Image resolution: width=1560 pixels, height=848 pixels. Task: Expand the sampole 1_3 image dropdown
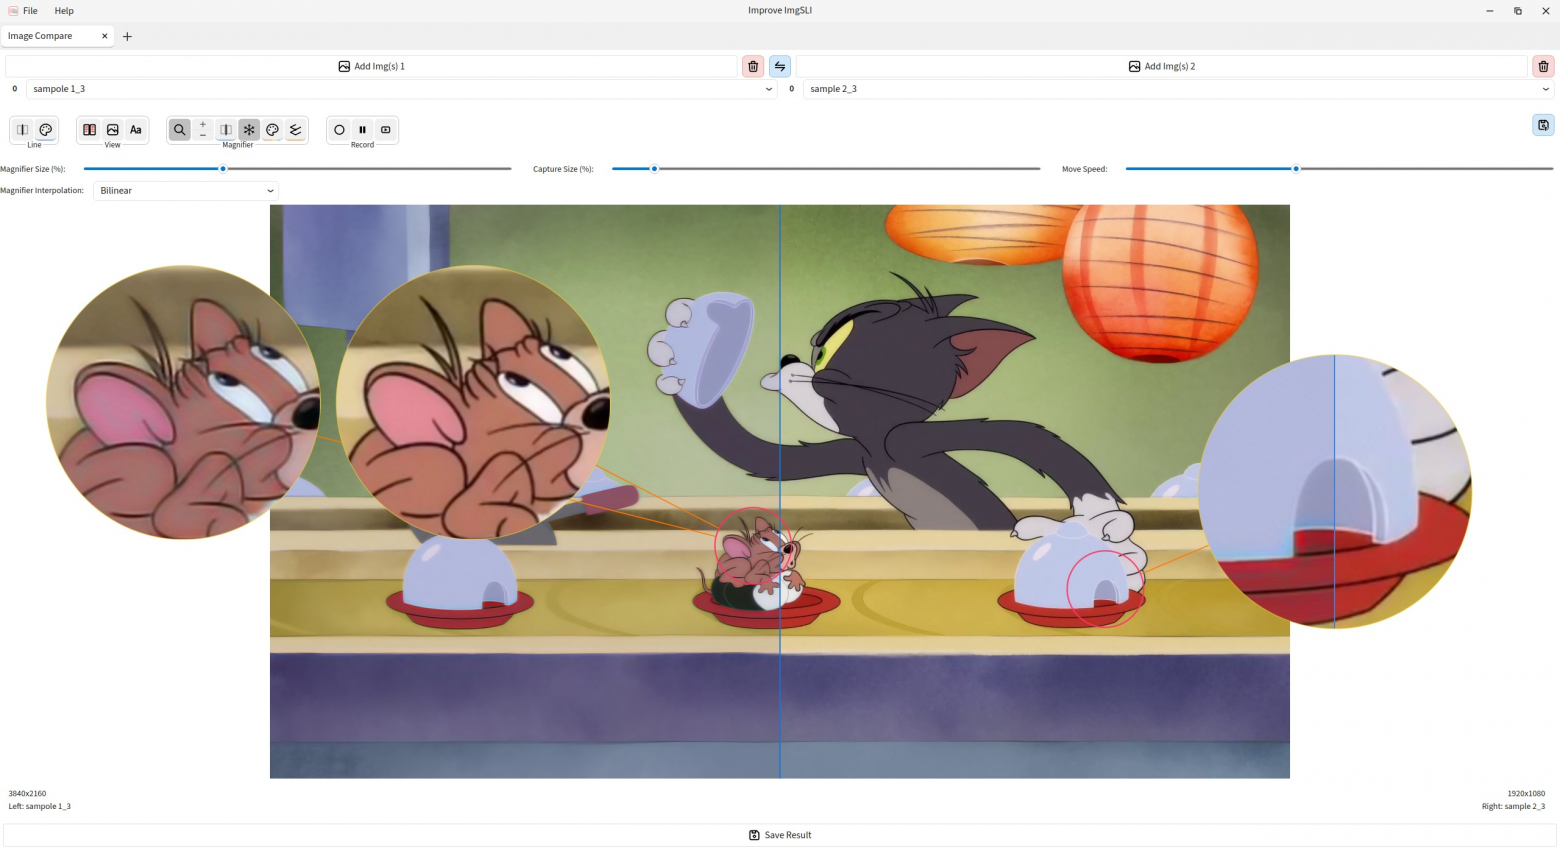tap(401, 89)
